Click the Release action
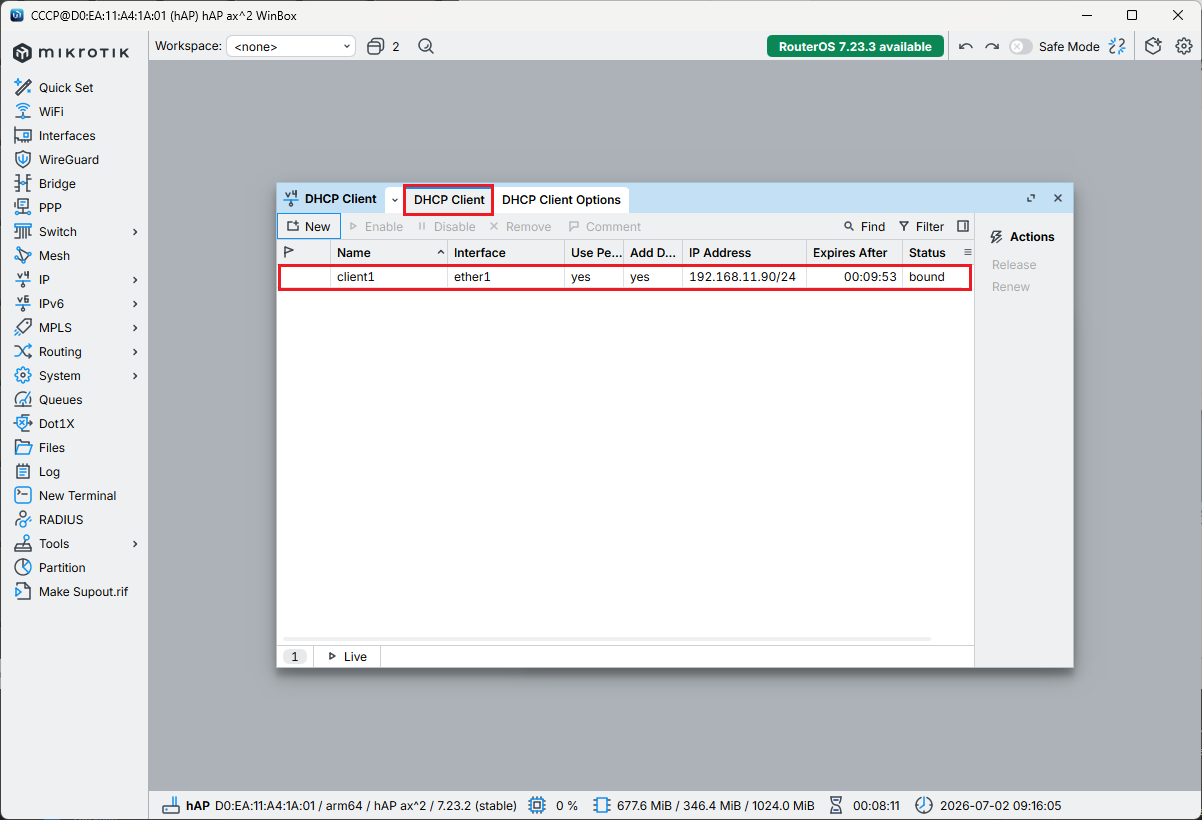This screenshot has width=1202, height=820. (x=1014, y=264)
